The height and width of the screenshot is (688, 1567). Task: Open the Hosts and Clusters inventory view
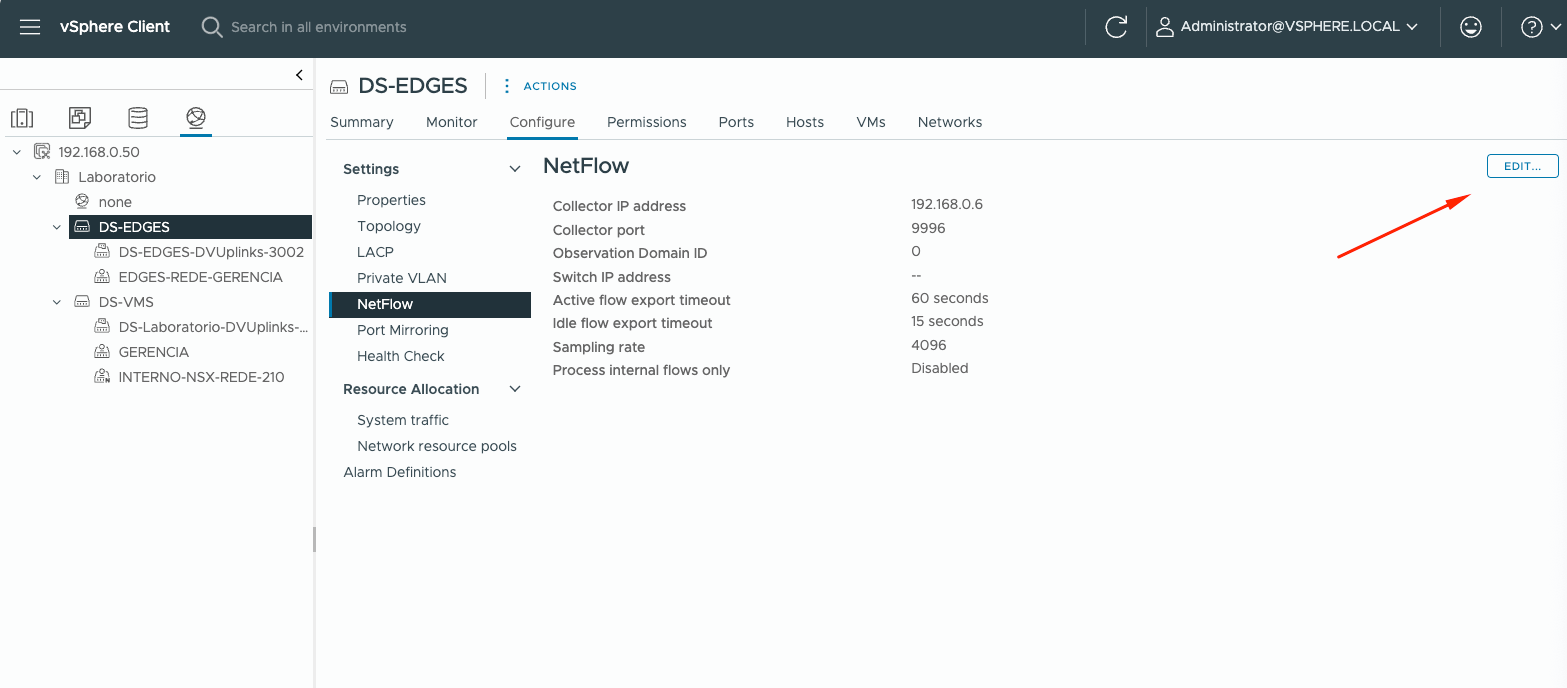[x=22, y=118]
